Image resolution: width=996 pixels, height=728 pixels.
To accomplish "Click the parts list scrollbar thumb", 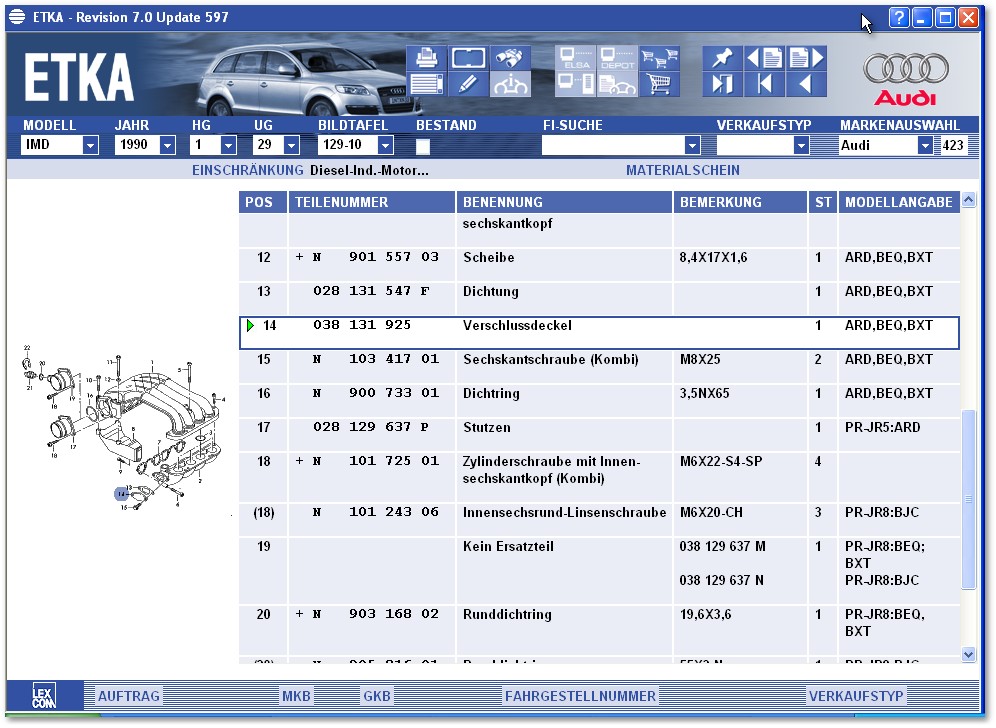I will 968,499.
